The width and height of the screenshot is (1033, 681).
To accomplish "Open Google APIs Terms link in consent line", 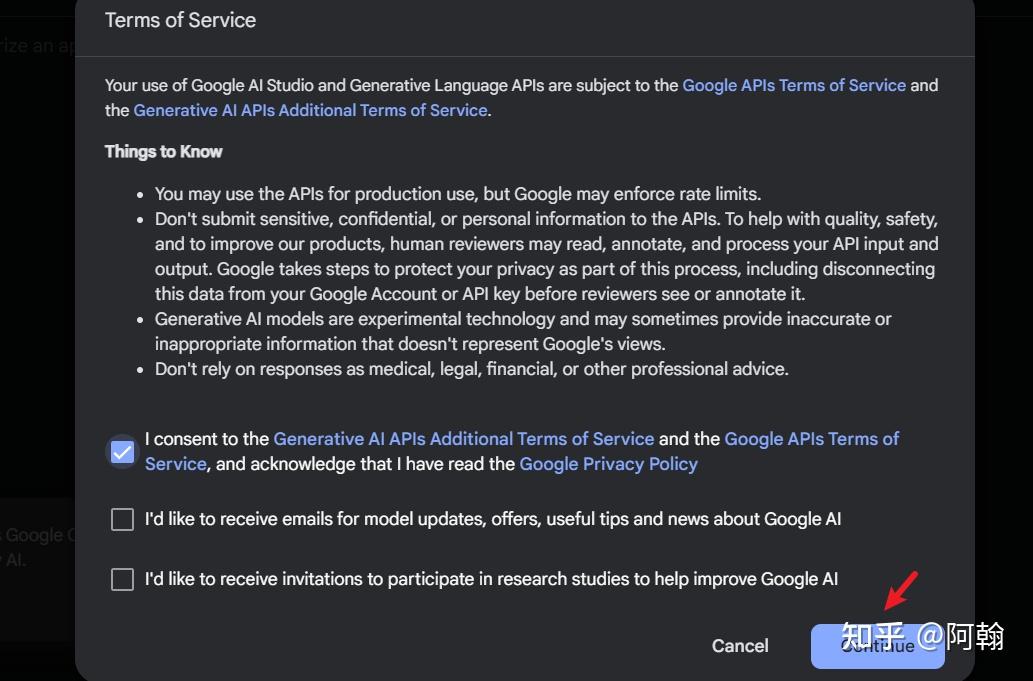I will click(811, 439).
